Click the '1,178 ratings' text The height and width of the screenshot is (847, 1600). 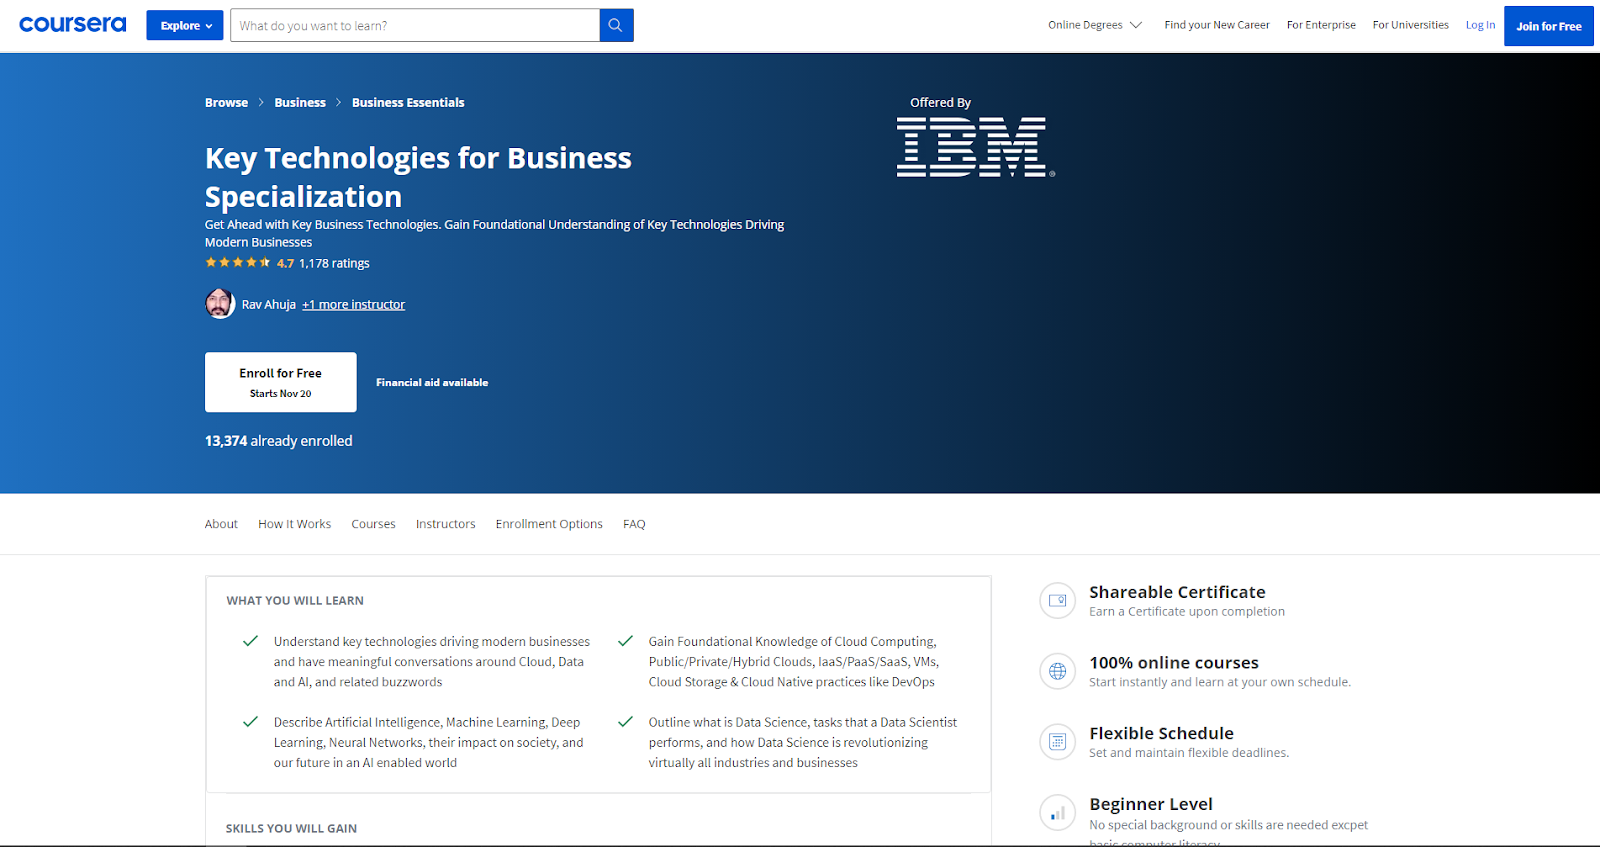point(334,263)
